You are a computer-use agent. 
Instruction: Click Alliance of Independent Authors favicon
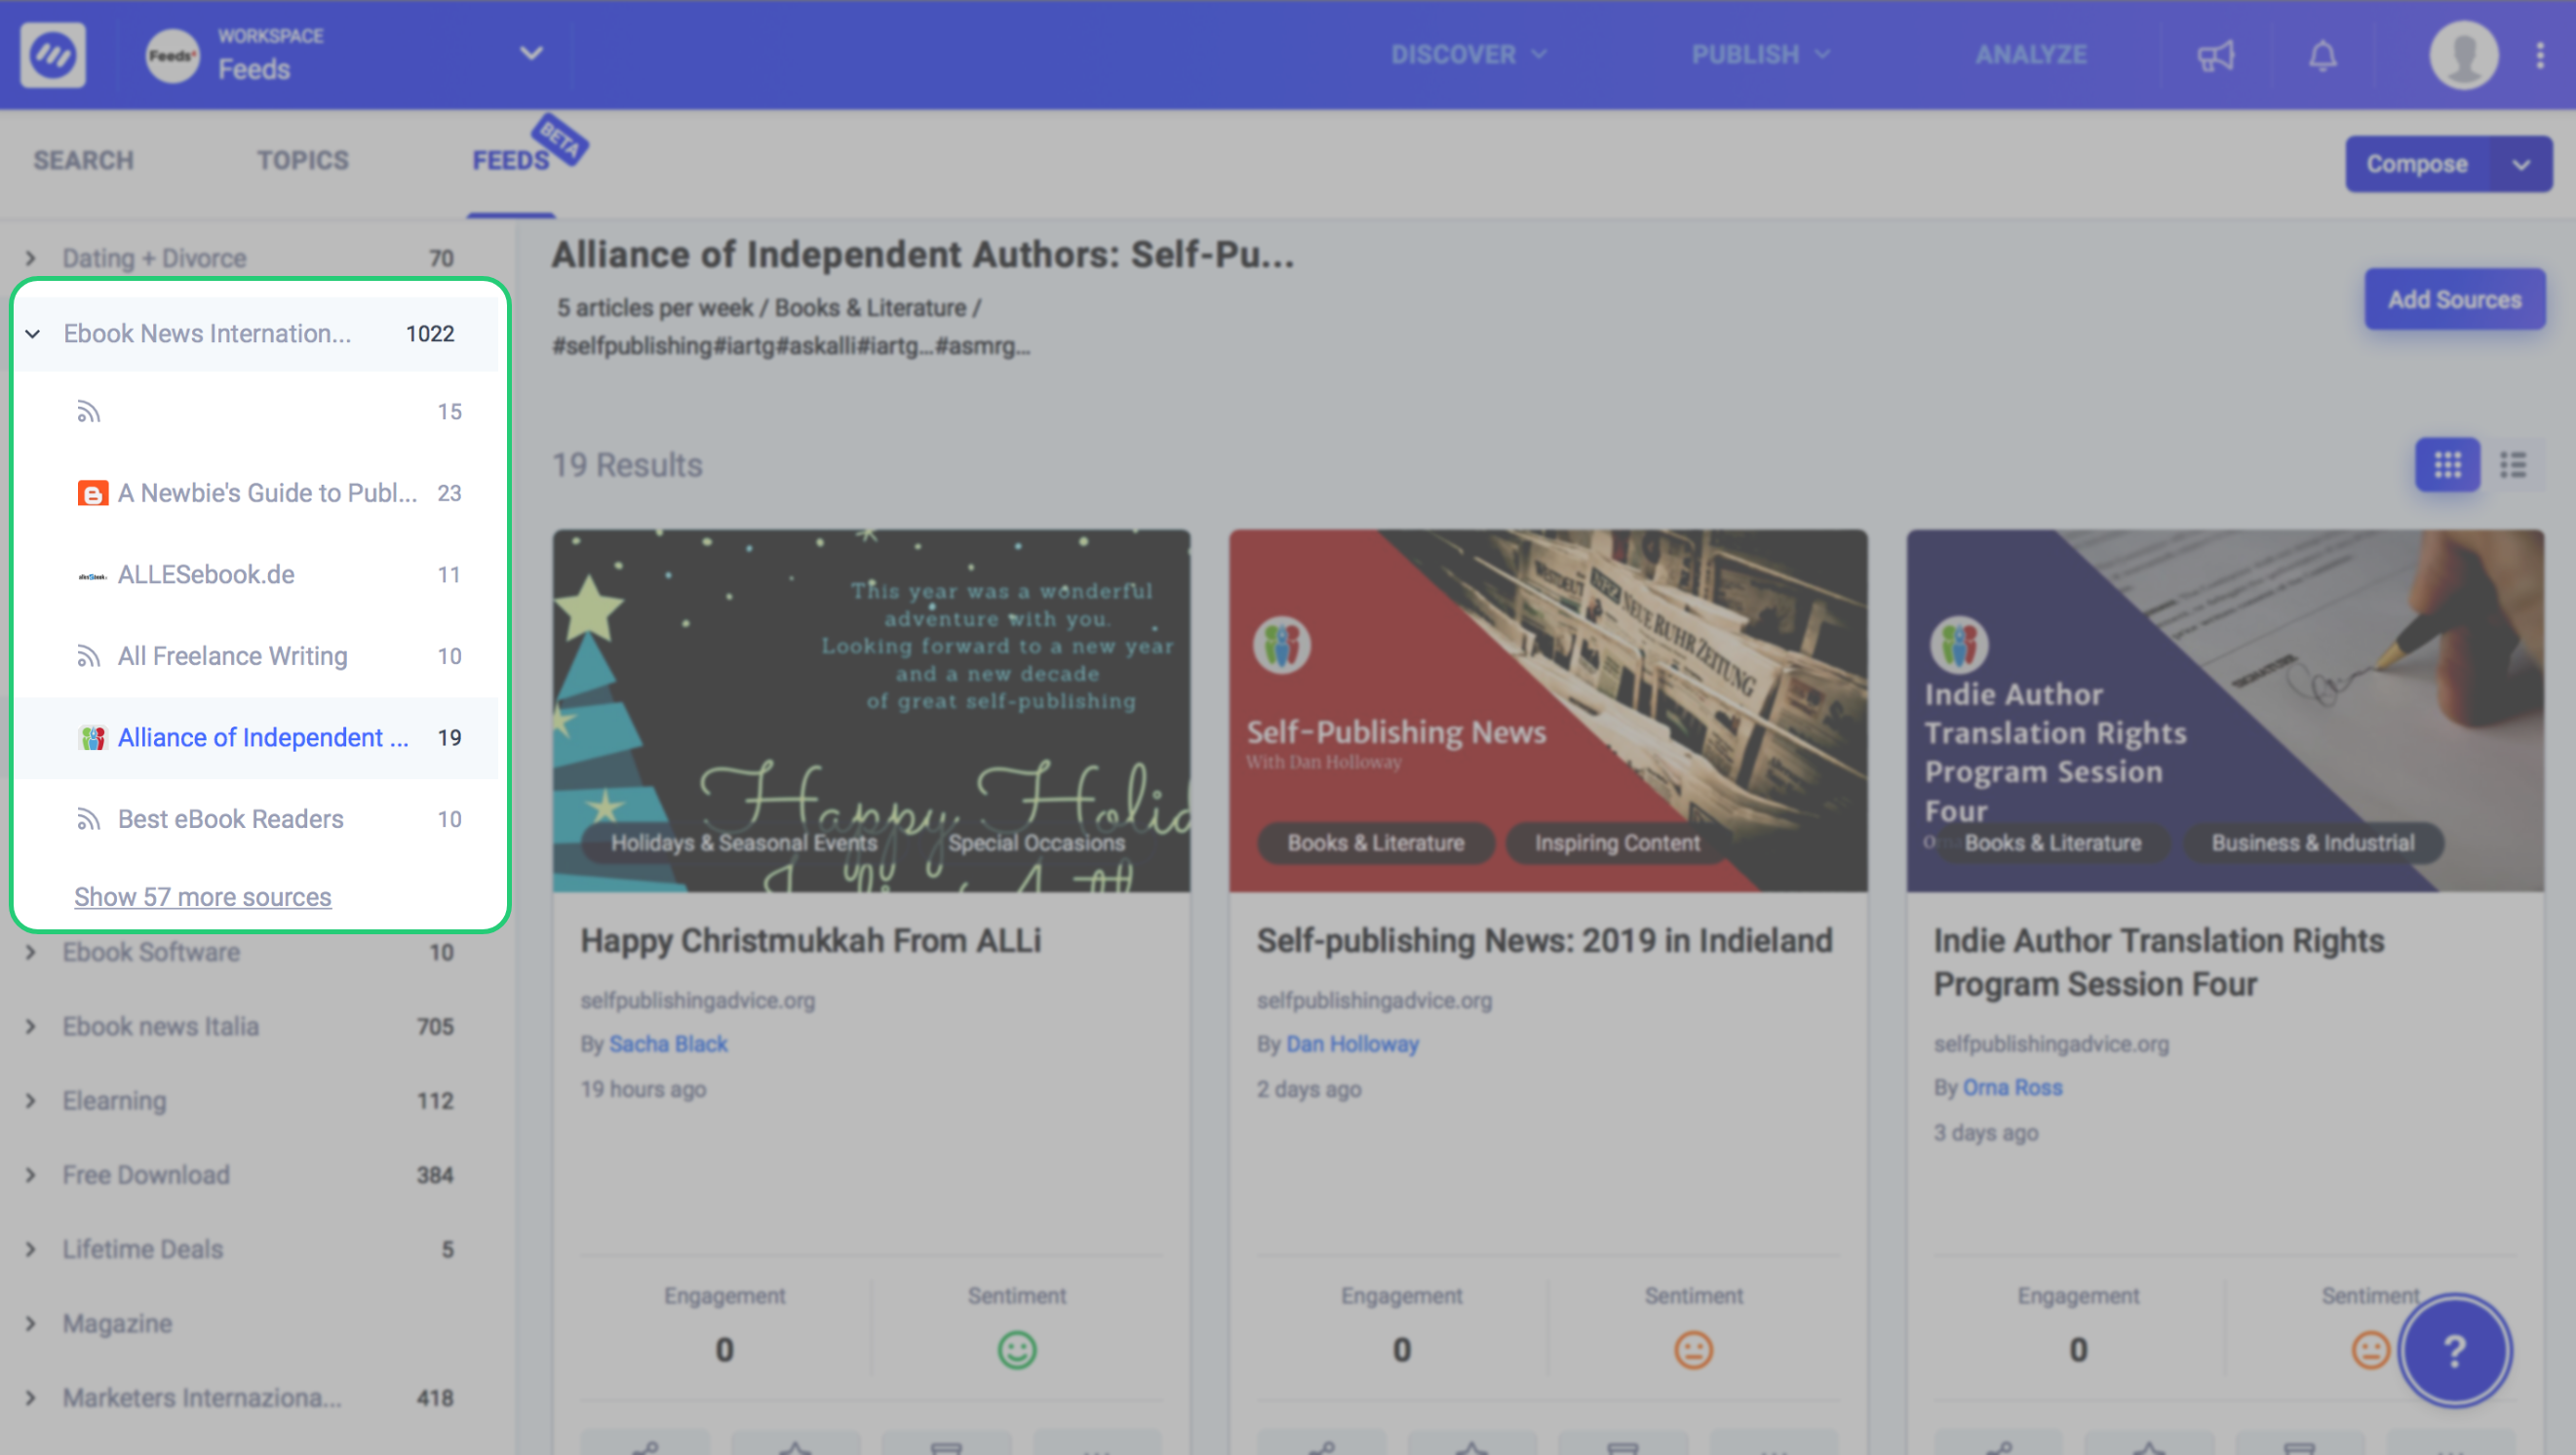92,738
